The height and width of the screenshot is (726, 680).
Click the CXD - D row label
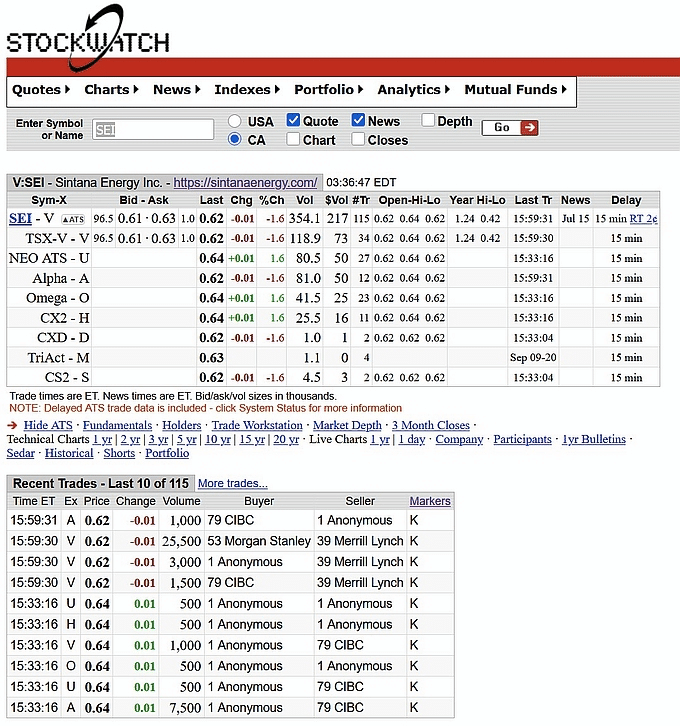[63, 338]
